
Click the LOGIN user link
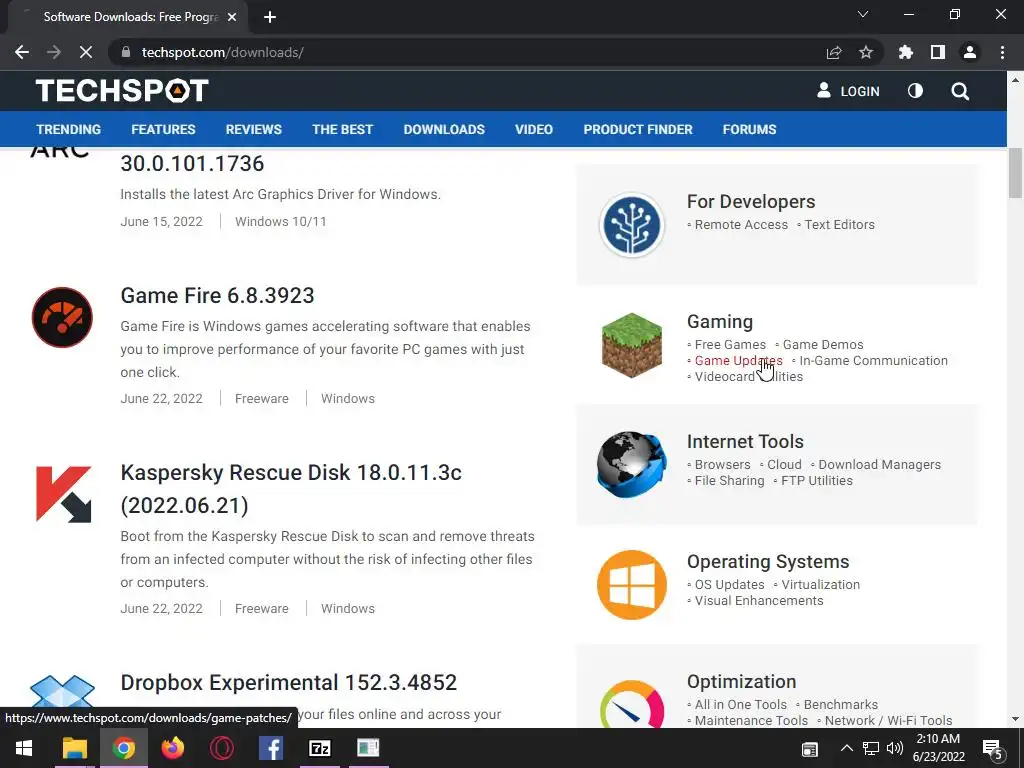tap(848, 91)
